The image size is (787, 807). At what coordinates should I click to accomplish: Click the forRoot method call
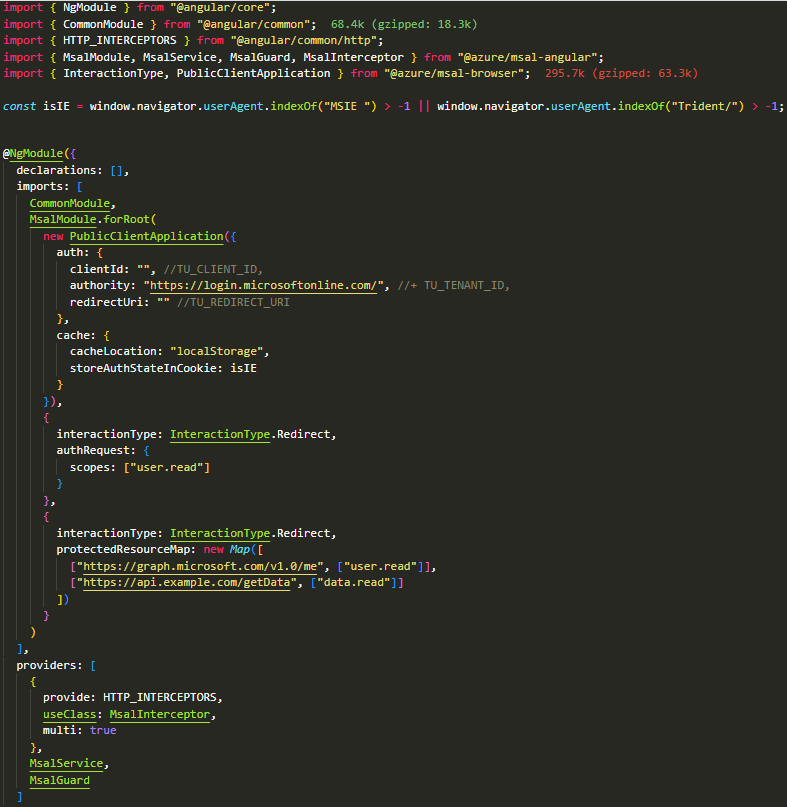coord(126,220)
